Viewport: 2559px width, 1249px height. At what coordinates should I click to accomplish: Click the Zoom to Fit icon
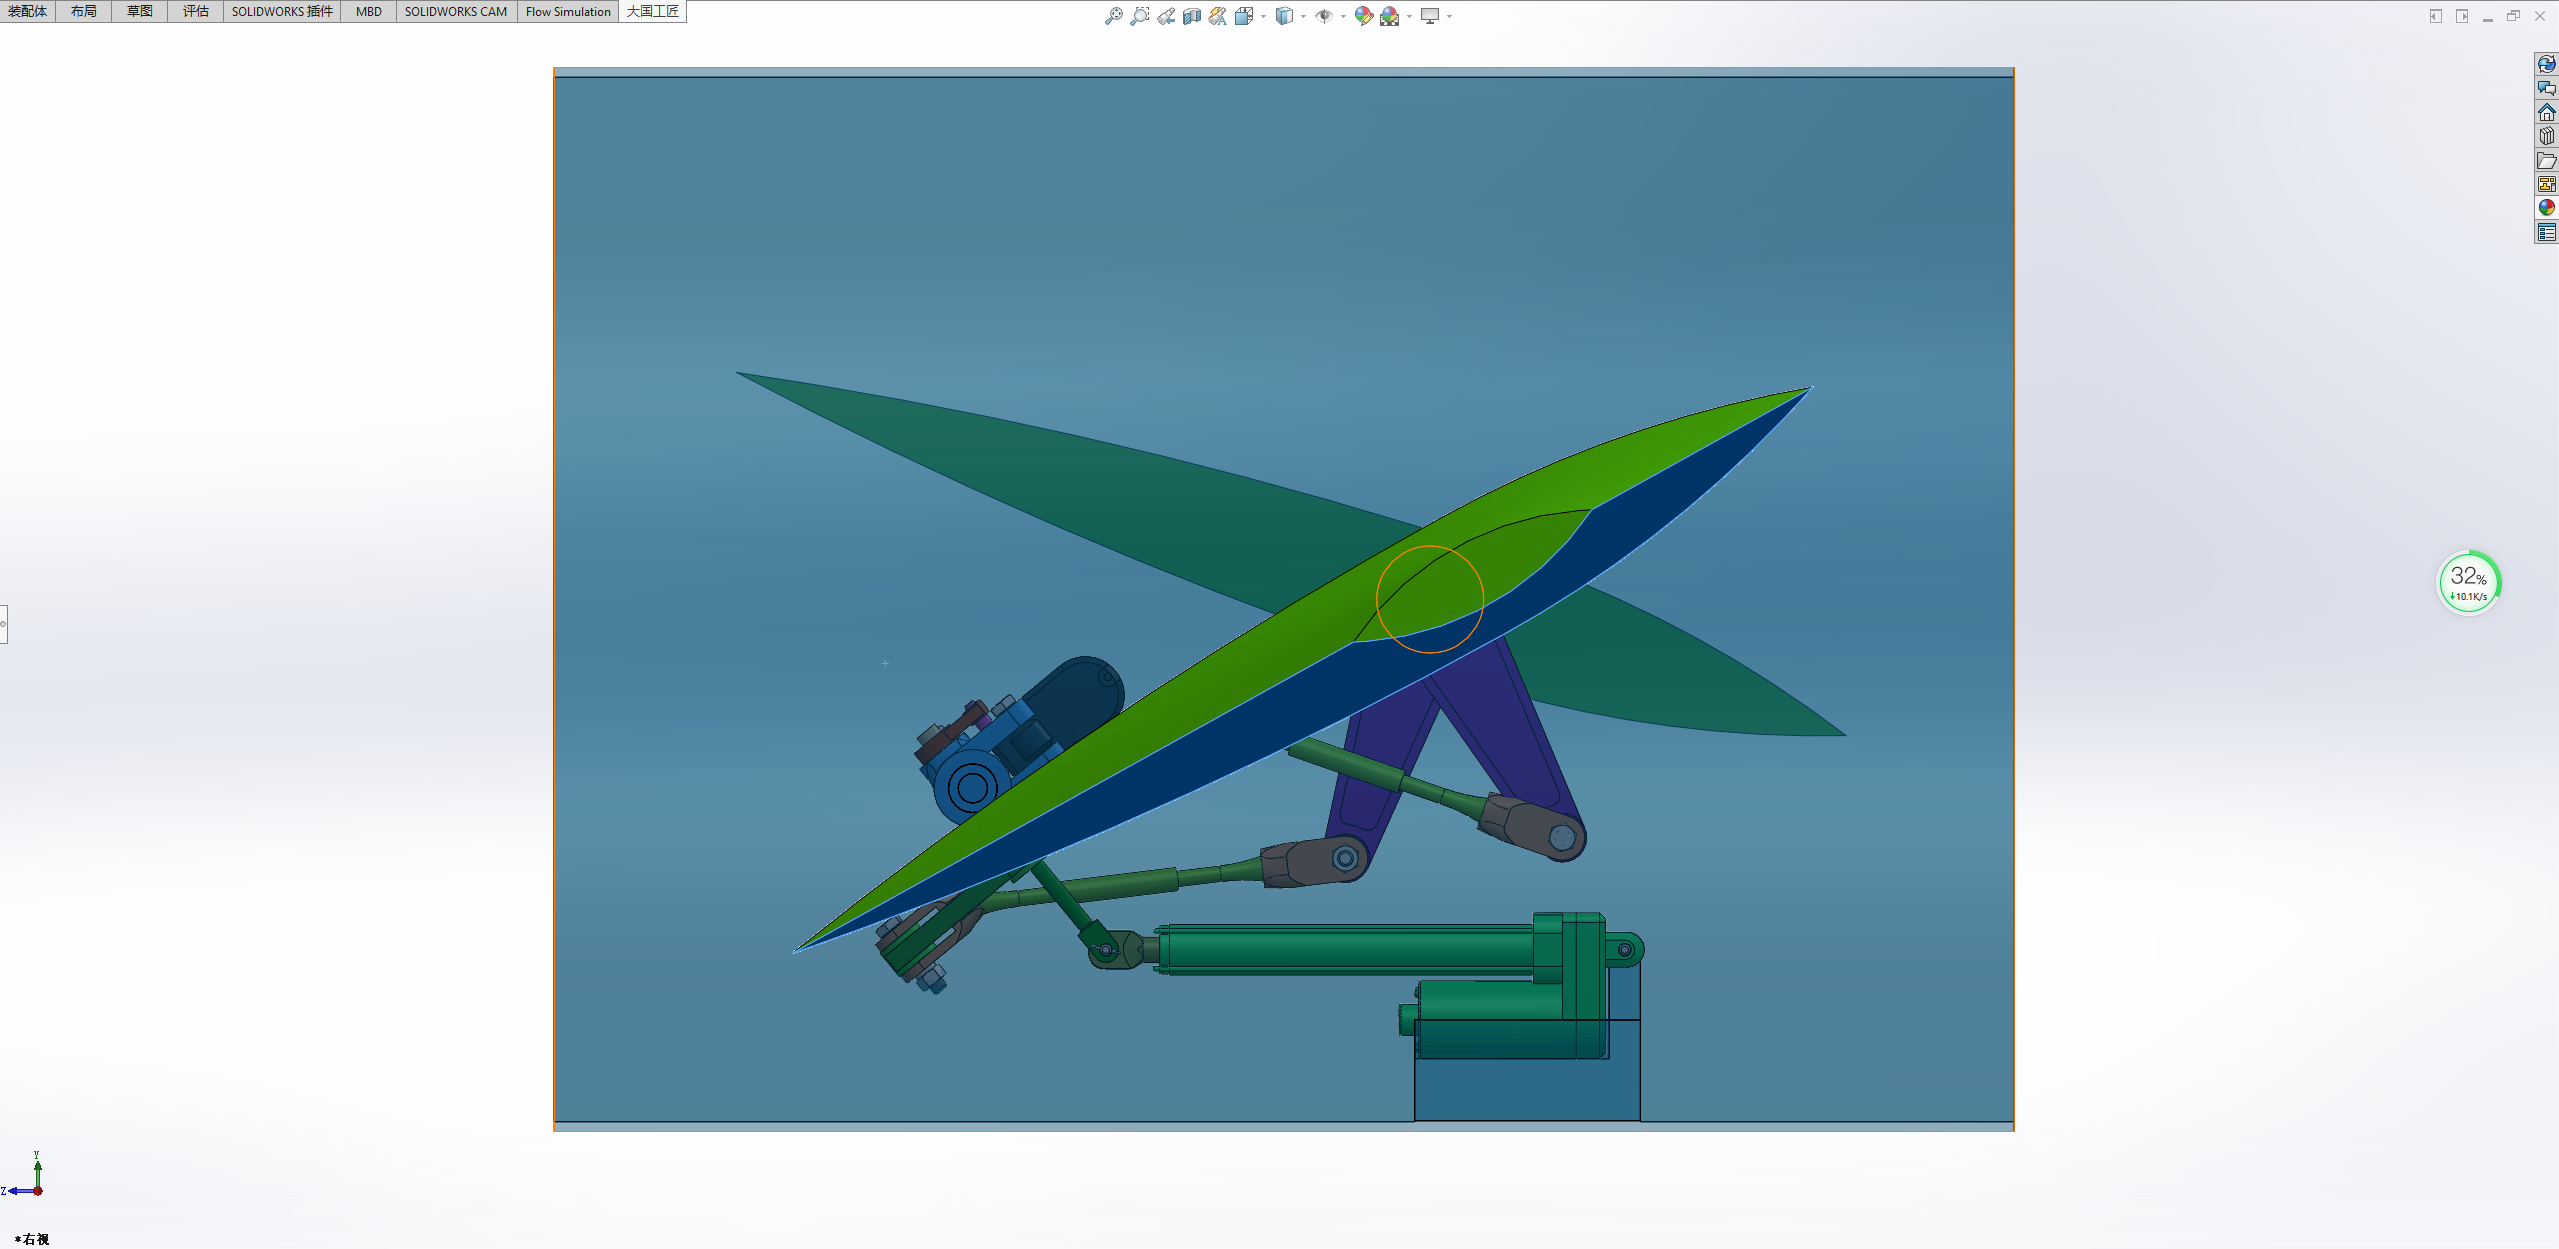coord(1113,16)
